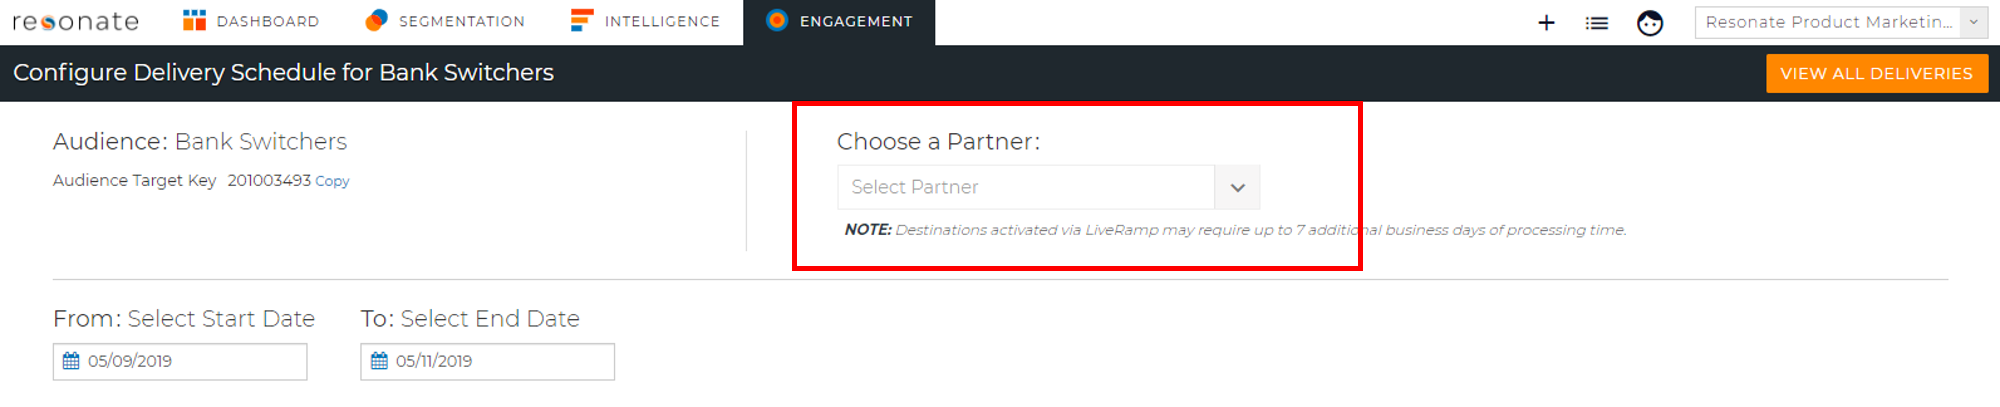Click the Engagement circular icon
The width and height of the screenshot is (2000, 407).
(777, 20)
